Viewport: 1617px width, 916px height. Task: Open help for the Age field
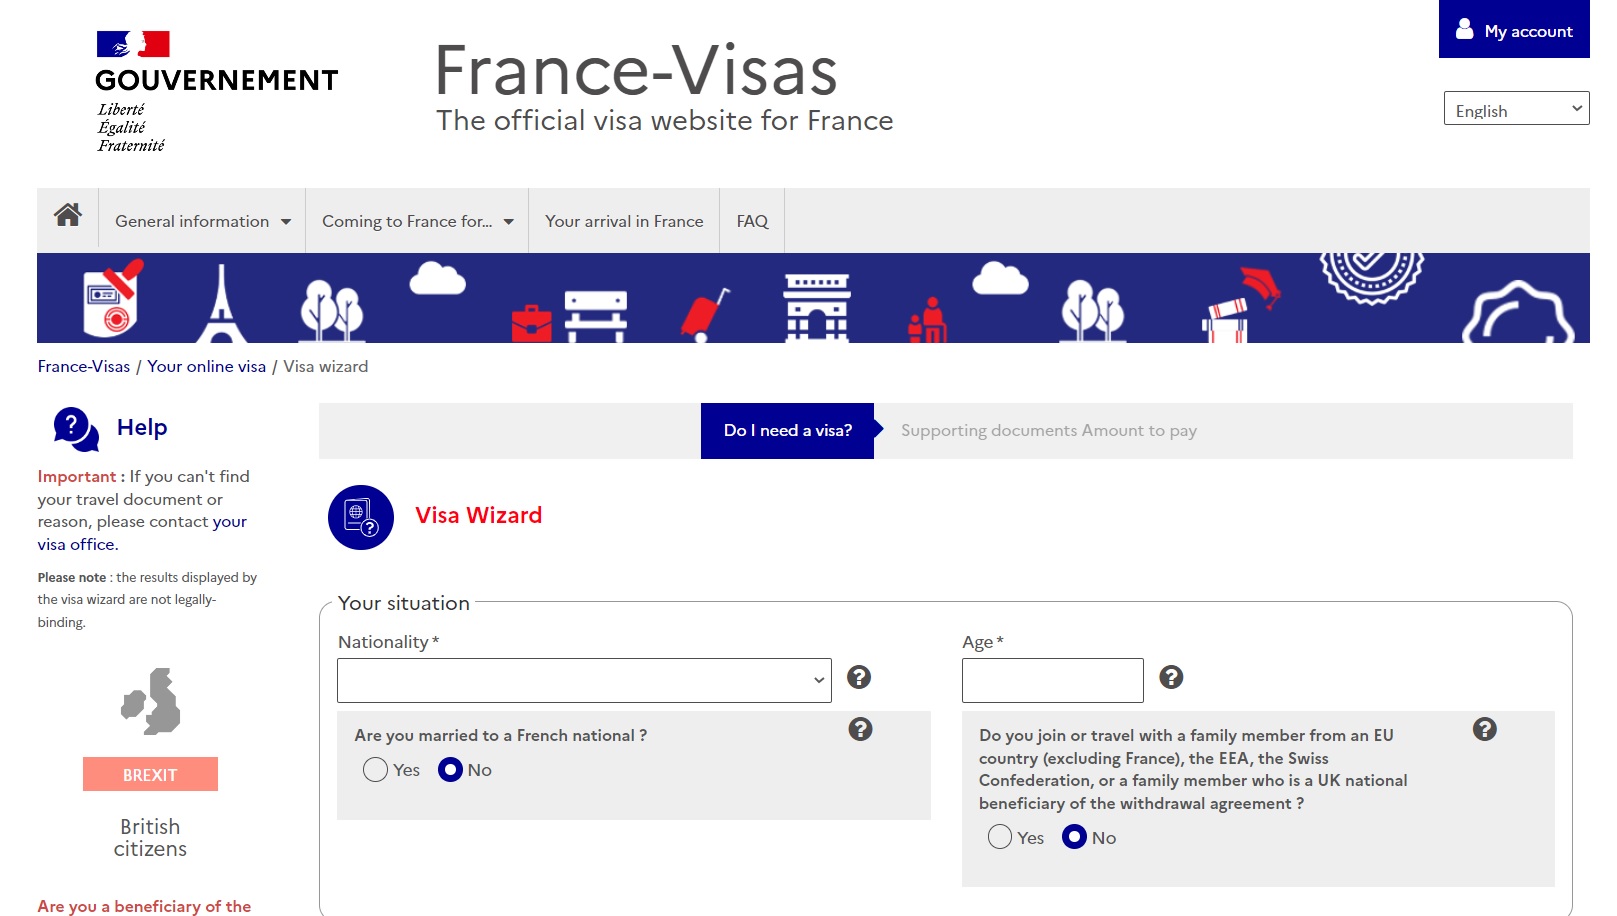(x=1171, y=678)
